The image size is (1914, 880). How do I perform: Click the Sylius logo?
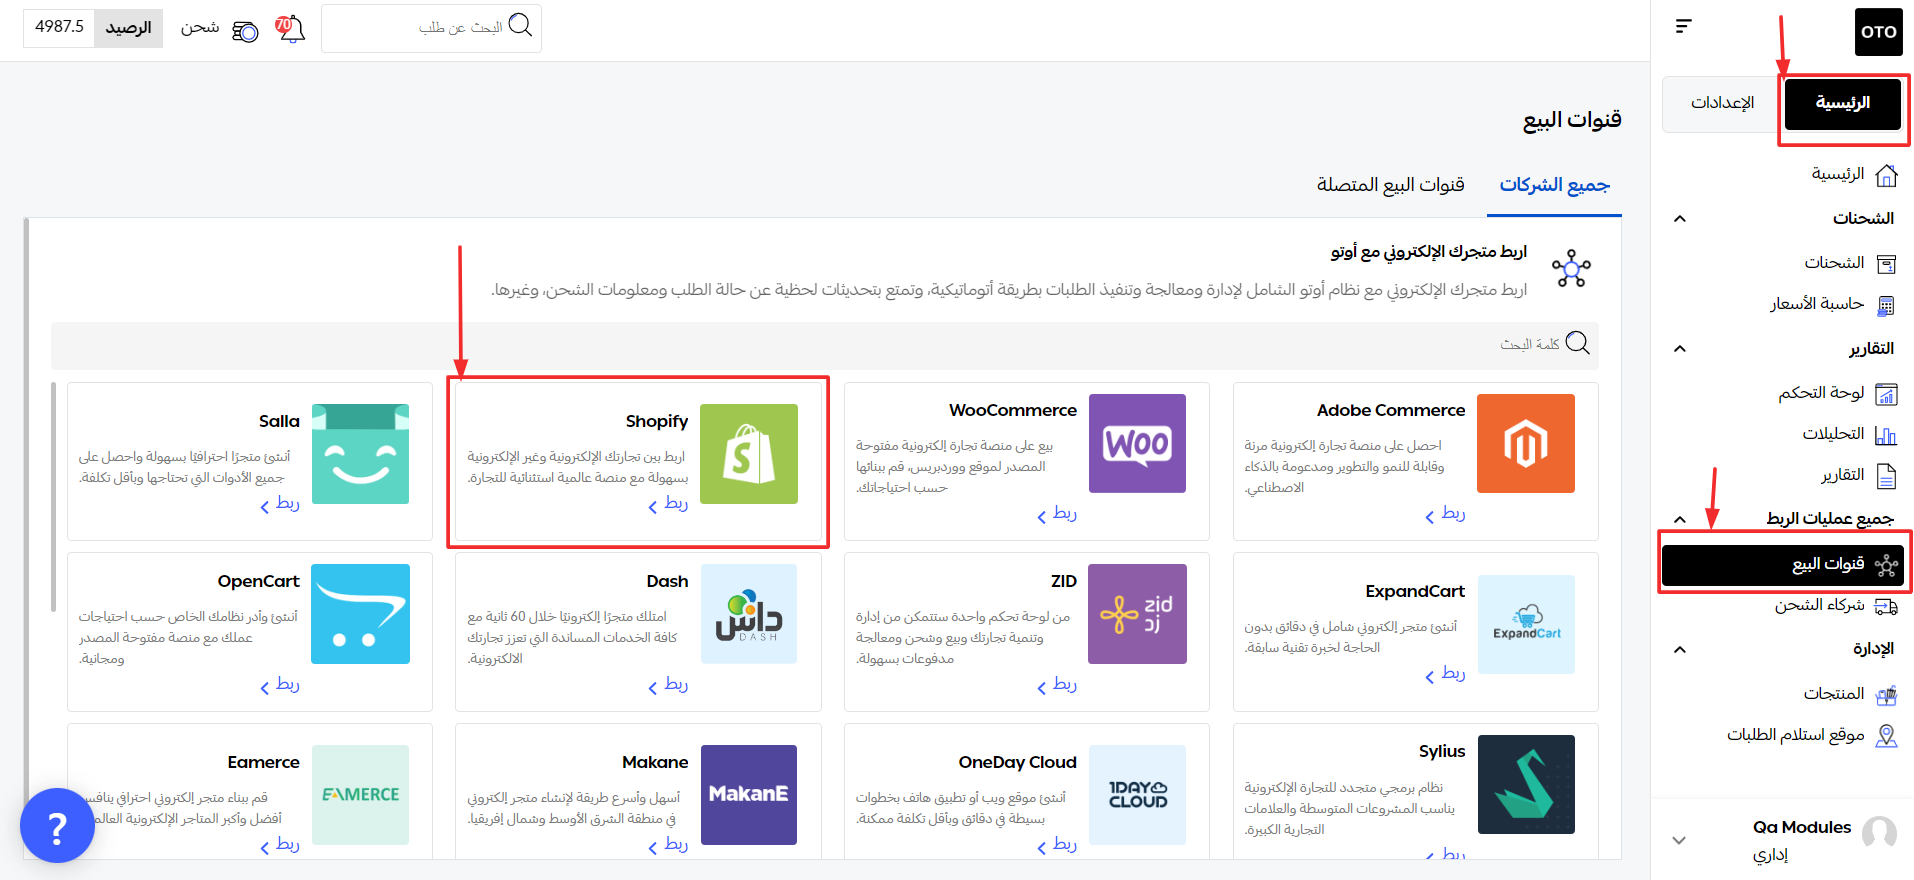click(x=1526, y=784)
